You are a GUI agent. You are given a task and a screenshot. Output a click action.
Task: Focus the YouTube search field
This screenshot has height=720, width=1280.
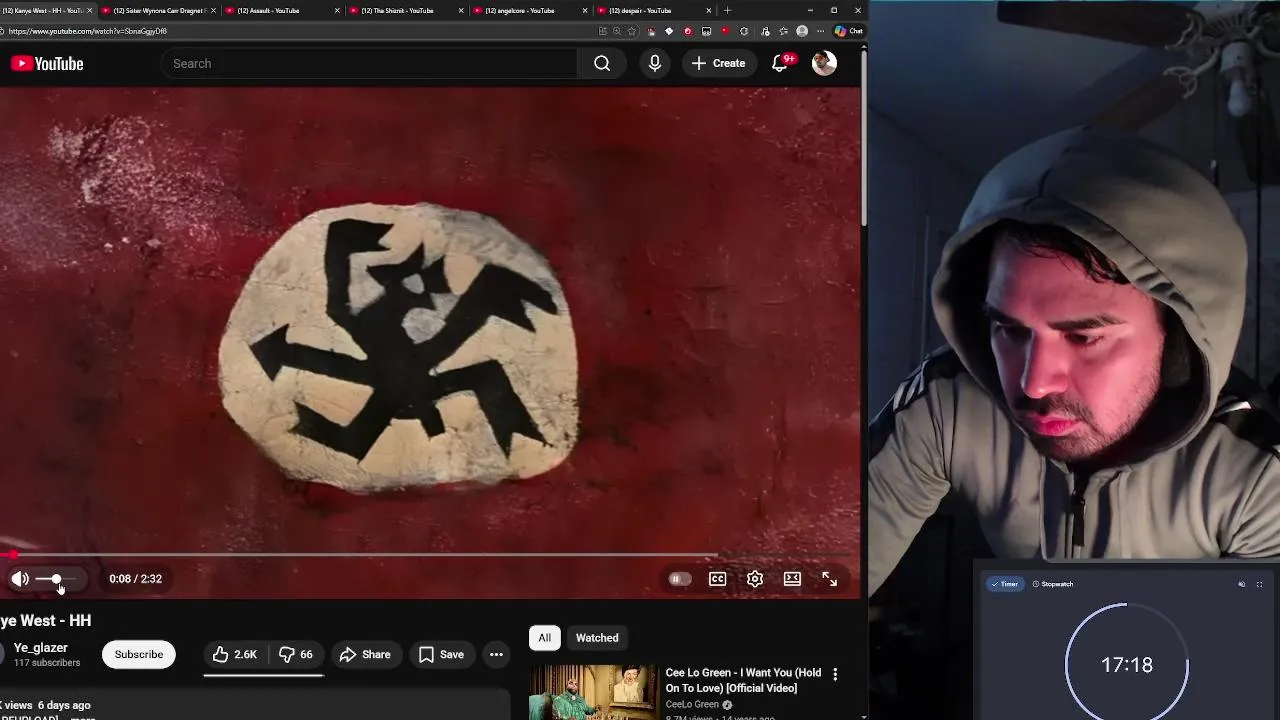(369, 63)
